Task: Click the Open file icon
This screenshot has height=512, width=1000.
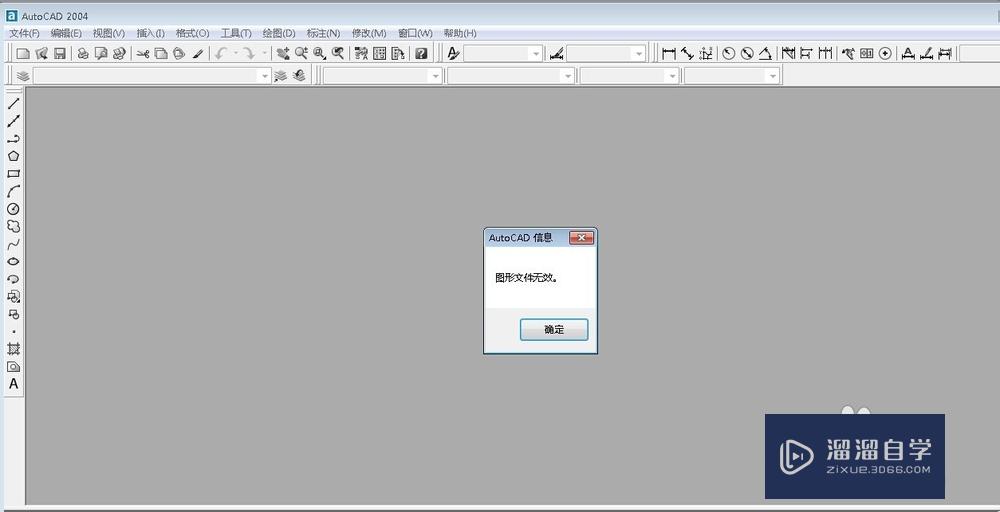Action: [x=41, y=54]
